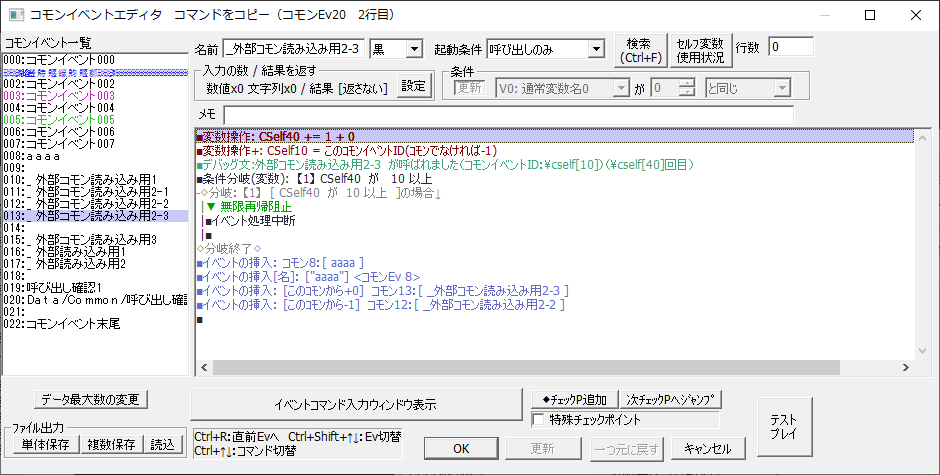The height and width of the screenshot is (475, 940).
Task: Click the セルフ変数使用状況 button
Action: (x=700, y=50)
